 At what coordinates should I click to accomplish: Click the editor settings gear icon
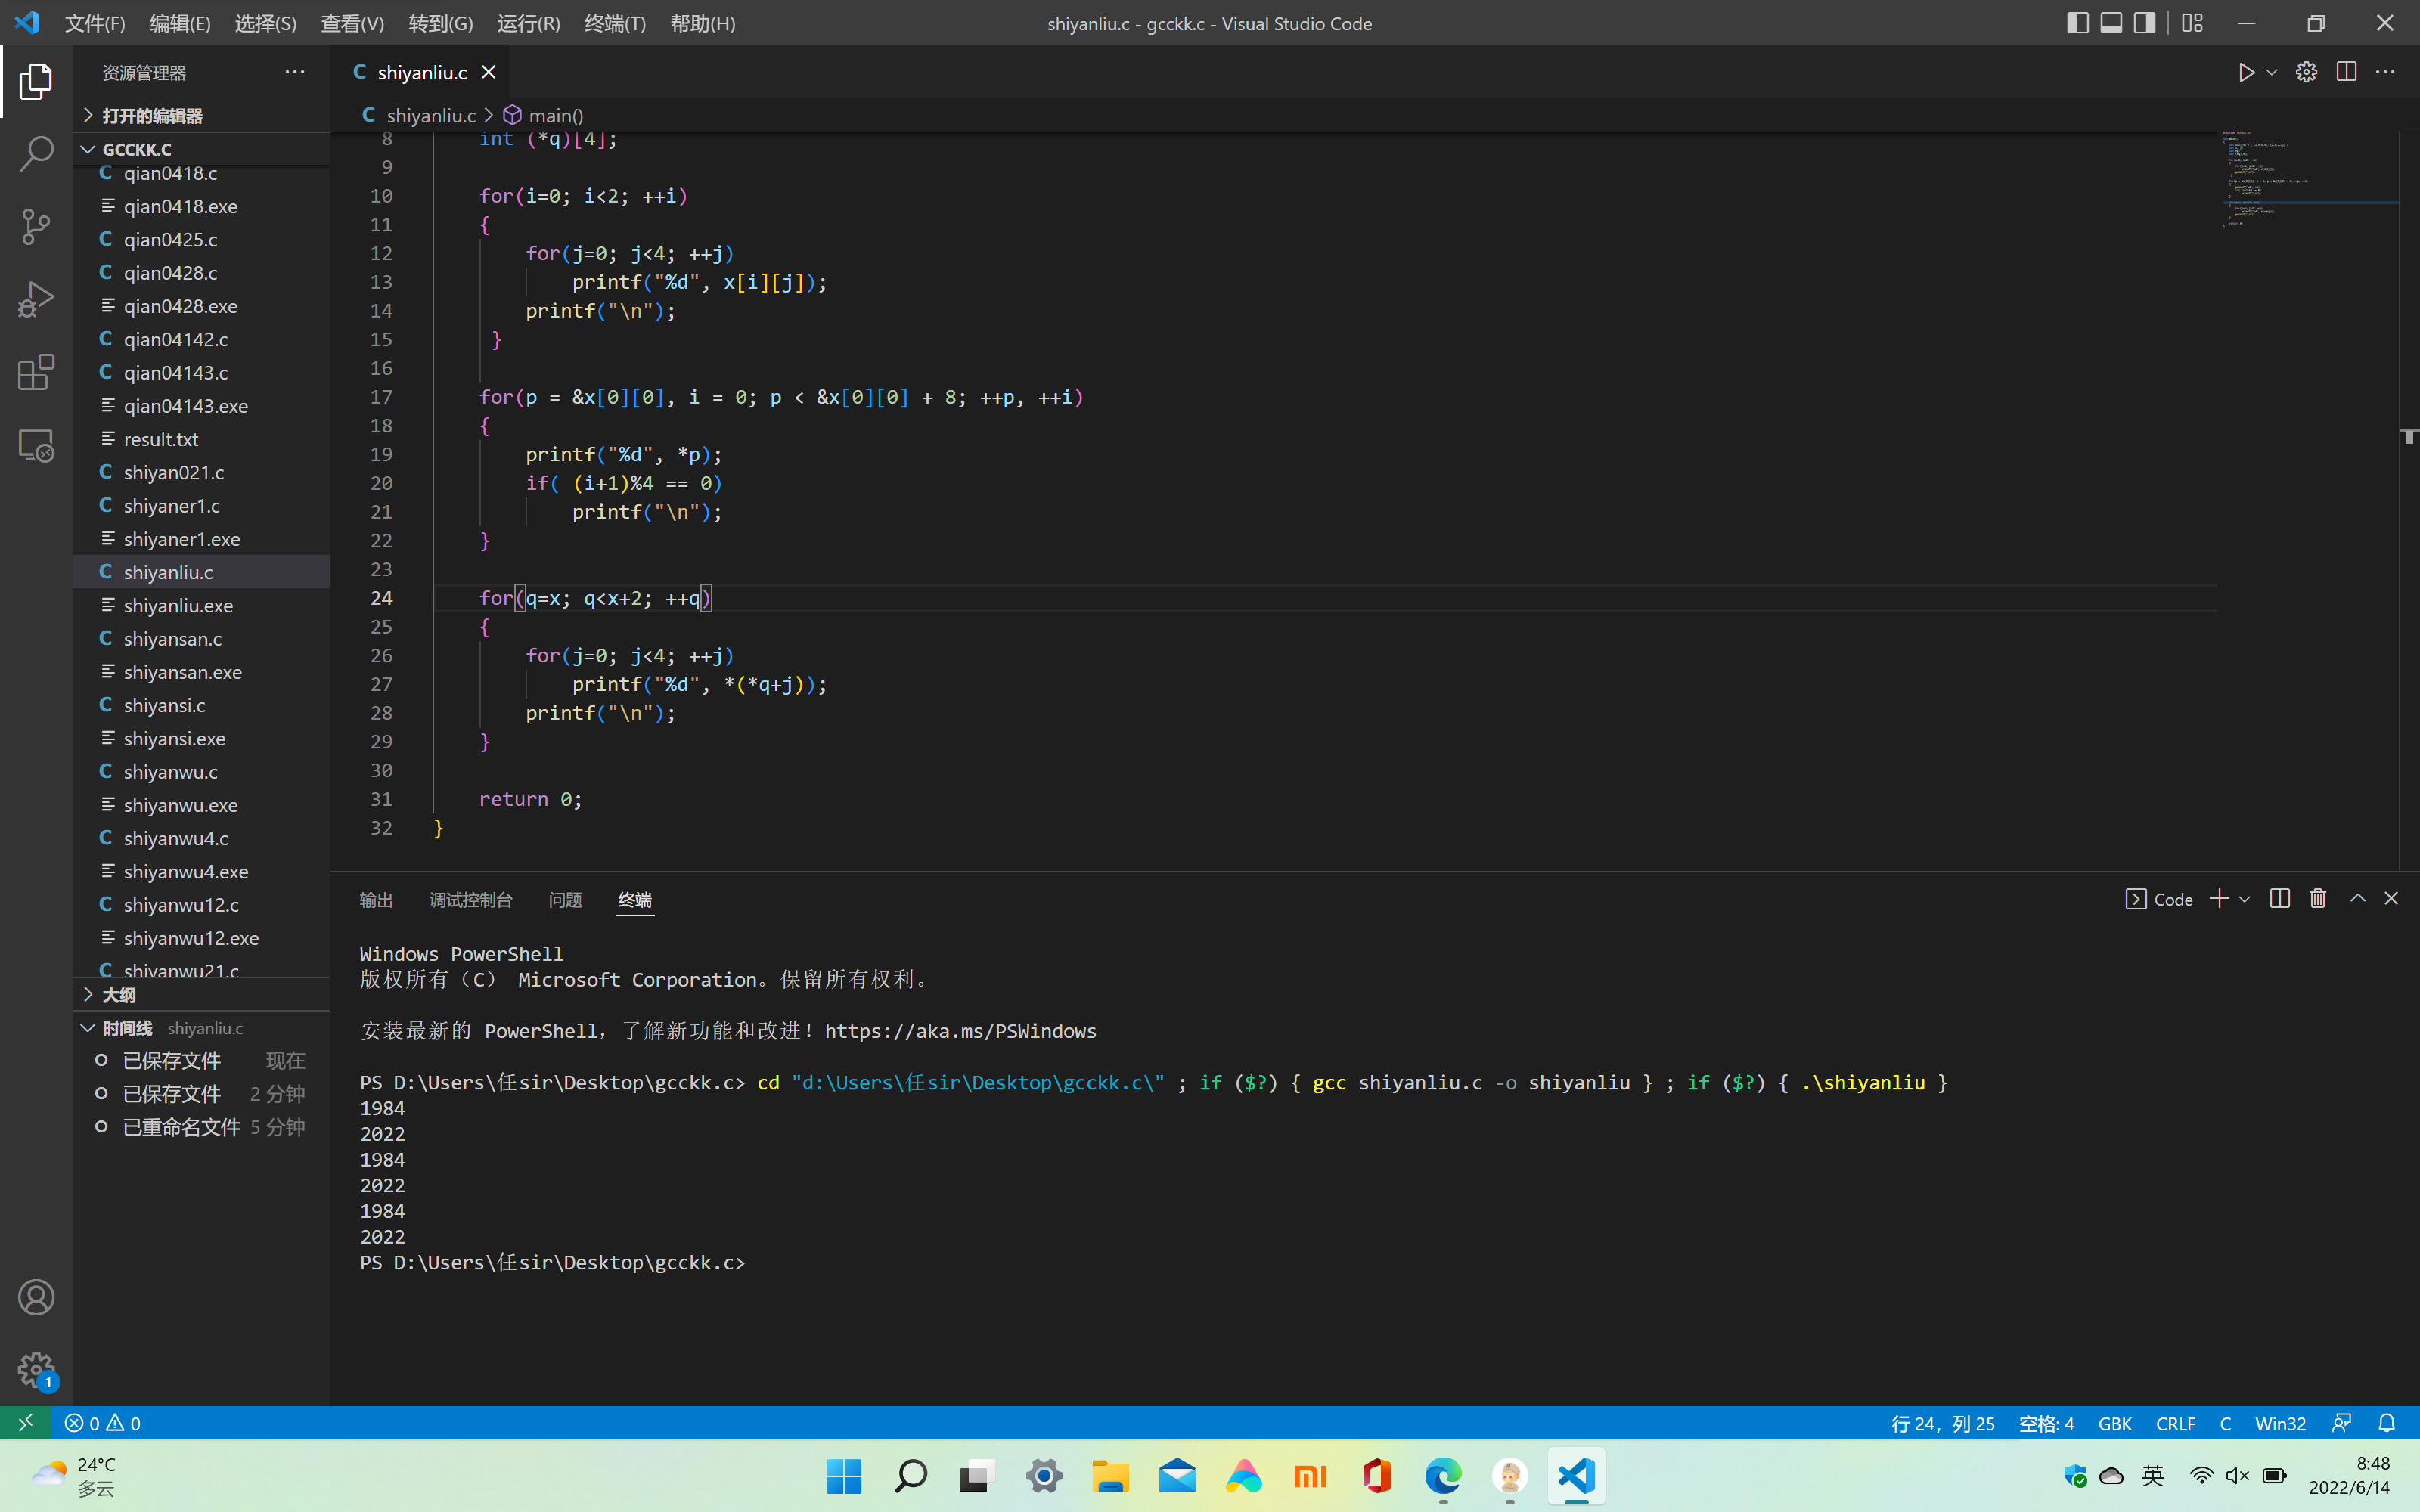[x=2306, y=72]
